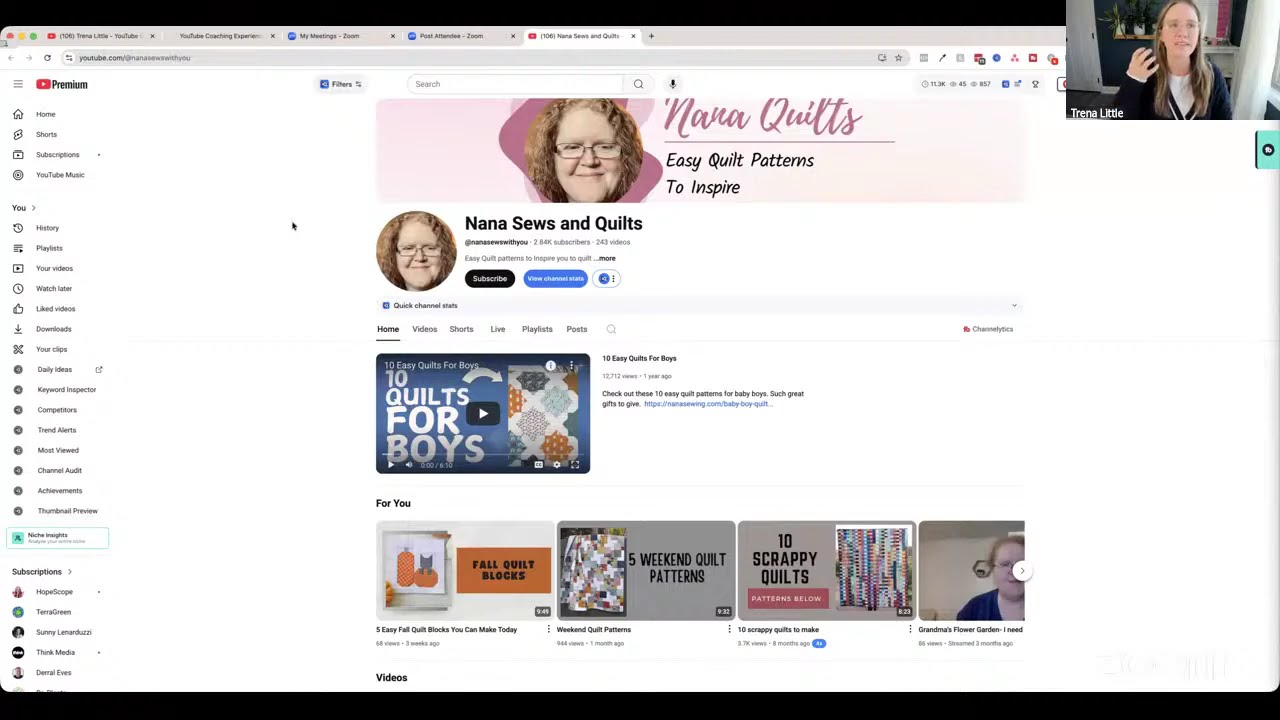This screenshot has height=720, width=1280.
Task: Click the Subscribe button
Action: tap(490, 279)
